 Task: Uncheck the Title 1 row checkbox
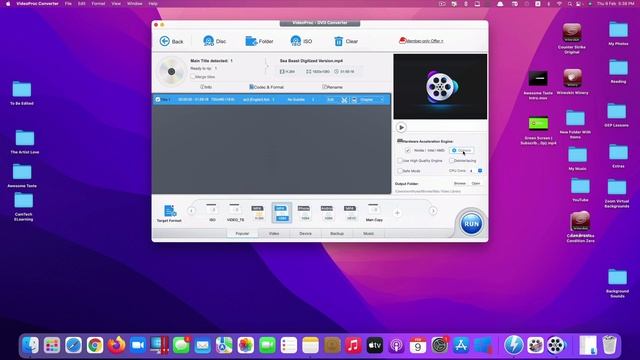pos(158,100)
